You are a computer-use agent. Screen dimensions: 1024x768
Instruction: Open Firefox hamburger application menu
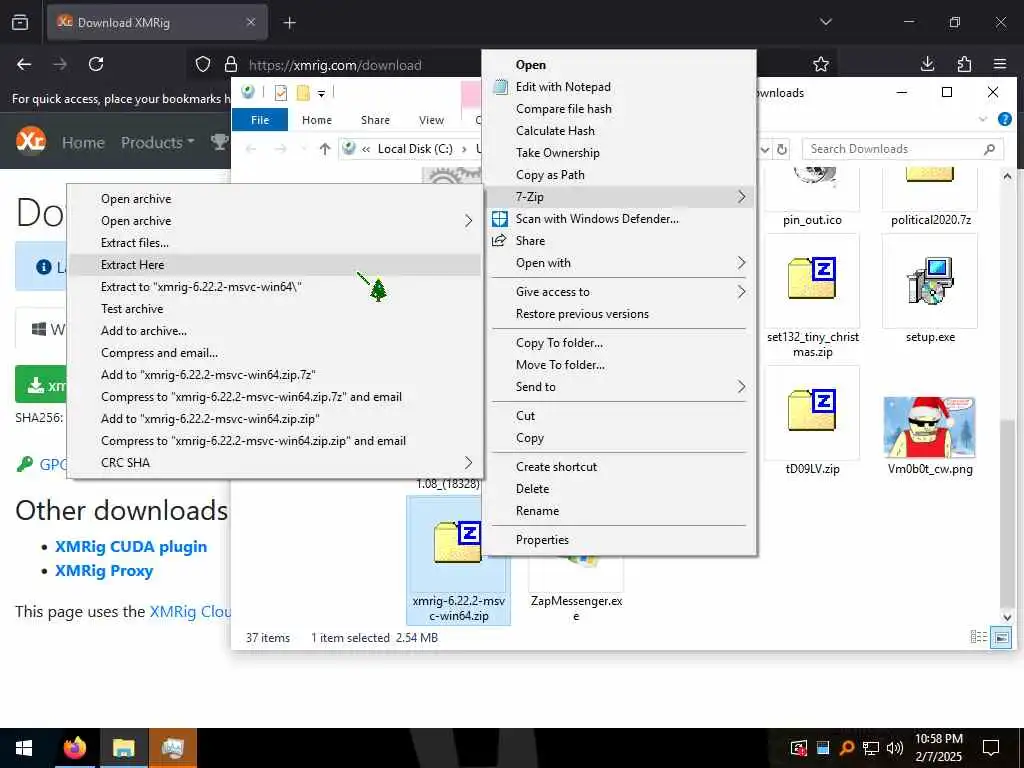(x=1000, y=64)
